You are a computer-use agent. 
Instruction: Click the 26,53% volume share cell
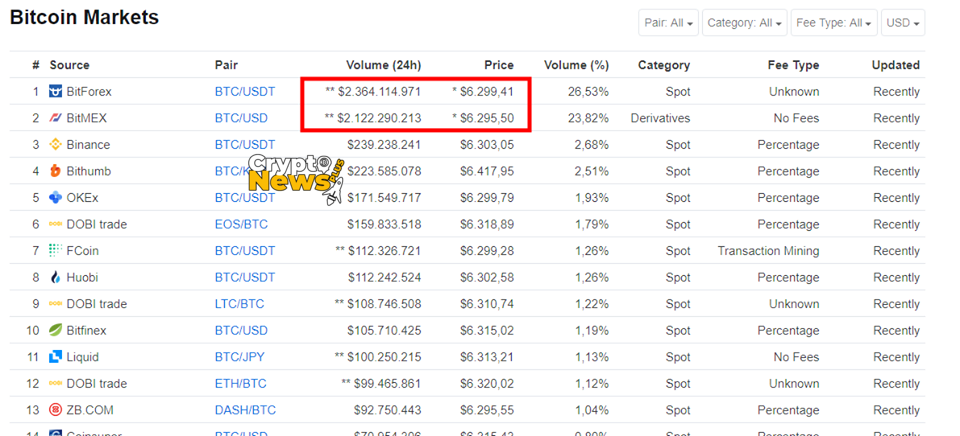[588, 92]
